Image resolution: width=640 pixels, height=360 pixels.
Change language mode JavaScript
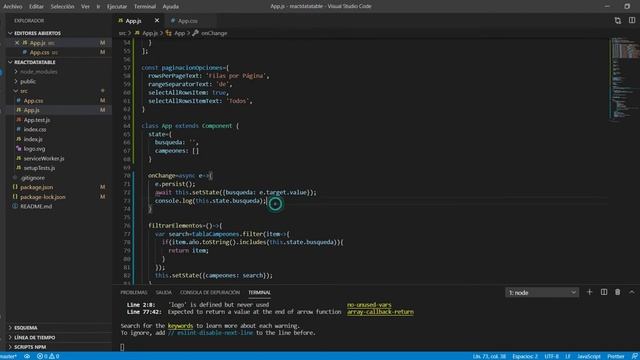[589, 356]
